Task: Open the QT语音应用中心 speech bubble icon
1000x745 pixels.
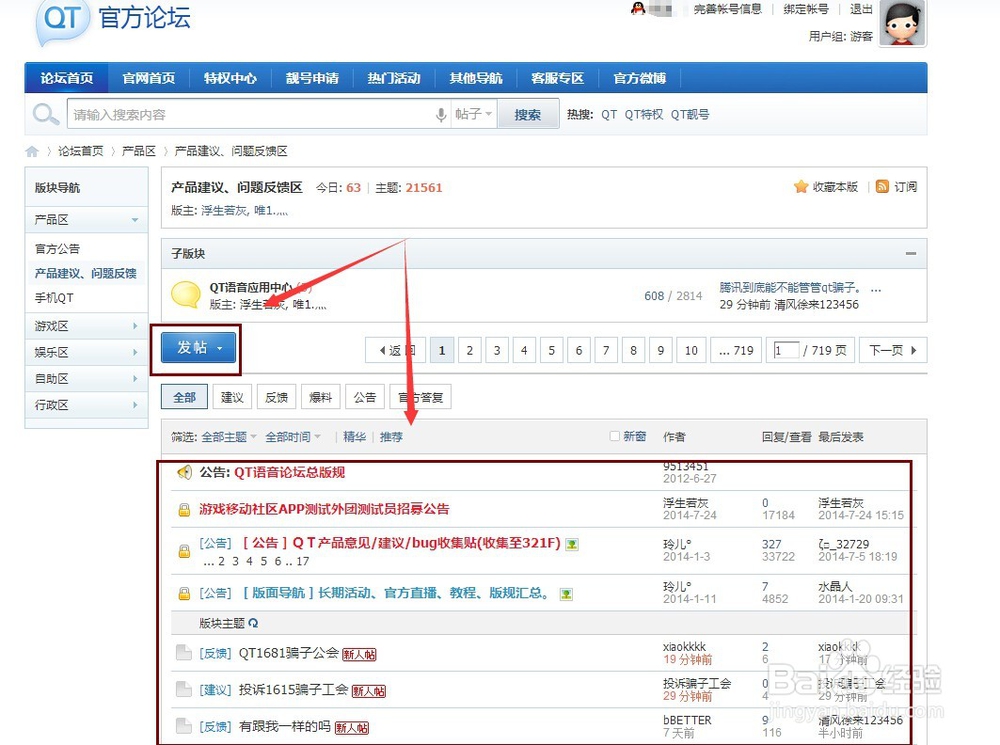Action: coord(185,293)
